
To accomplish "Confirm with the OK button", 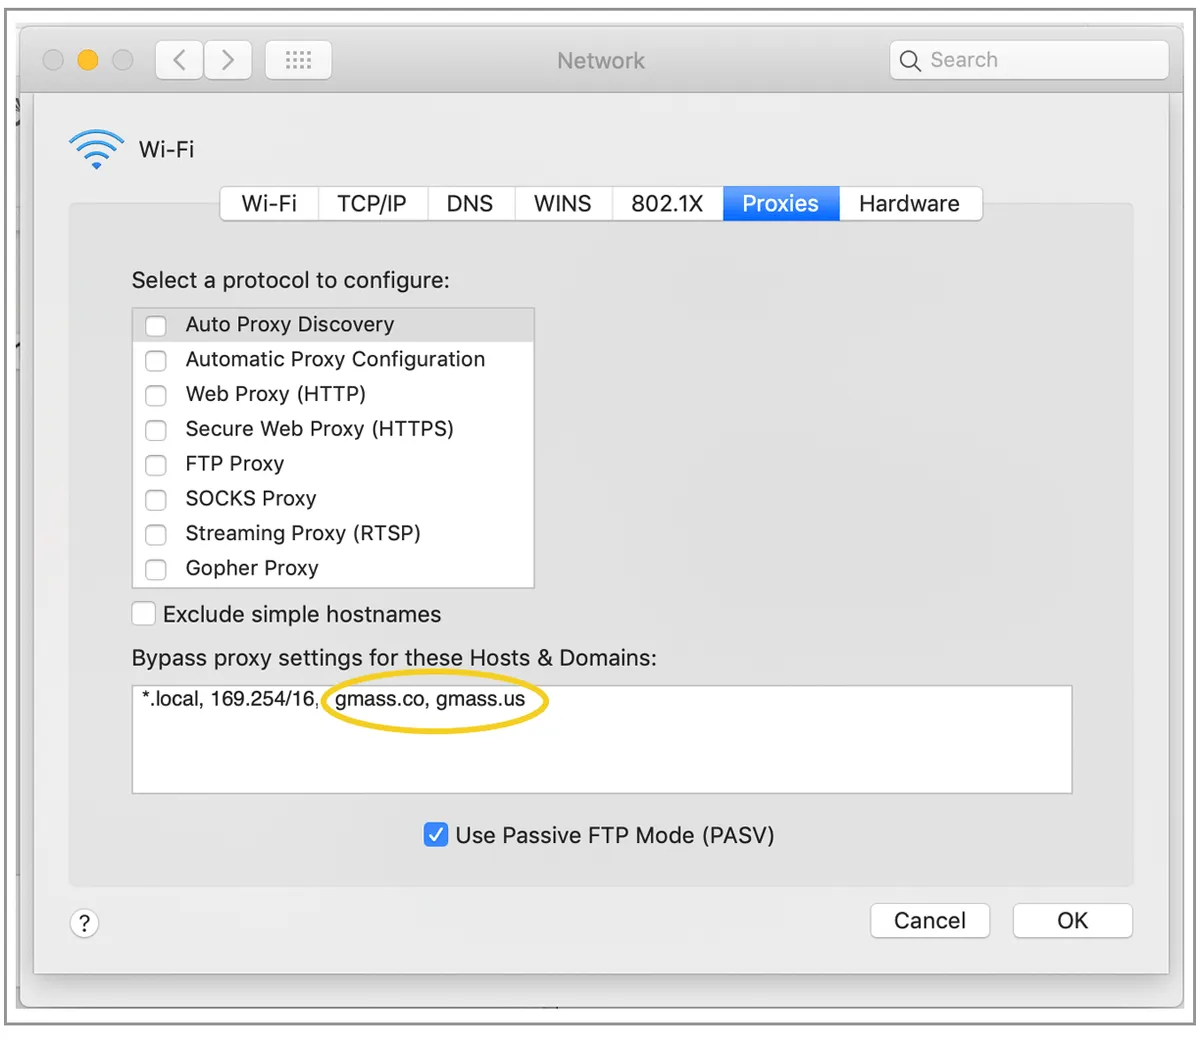I will tap(1073, 921).
